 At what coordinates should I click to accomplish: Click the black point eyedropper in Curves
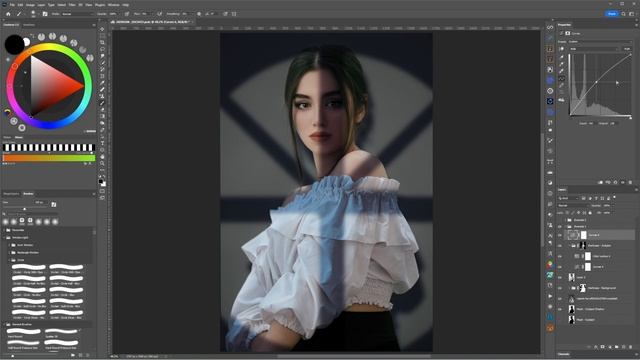coord(562,57)
